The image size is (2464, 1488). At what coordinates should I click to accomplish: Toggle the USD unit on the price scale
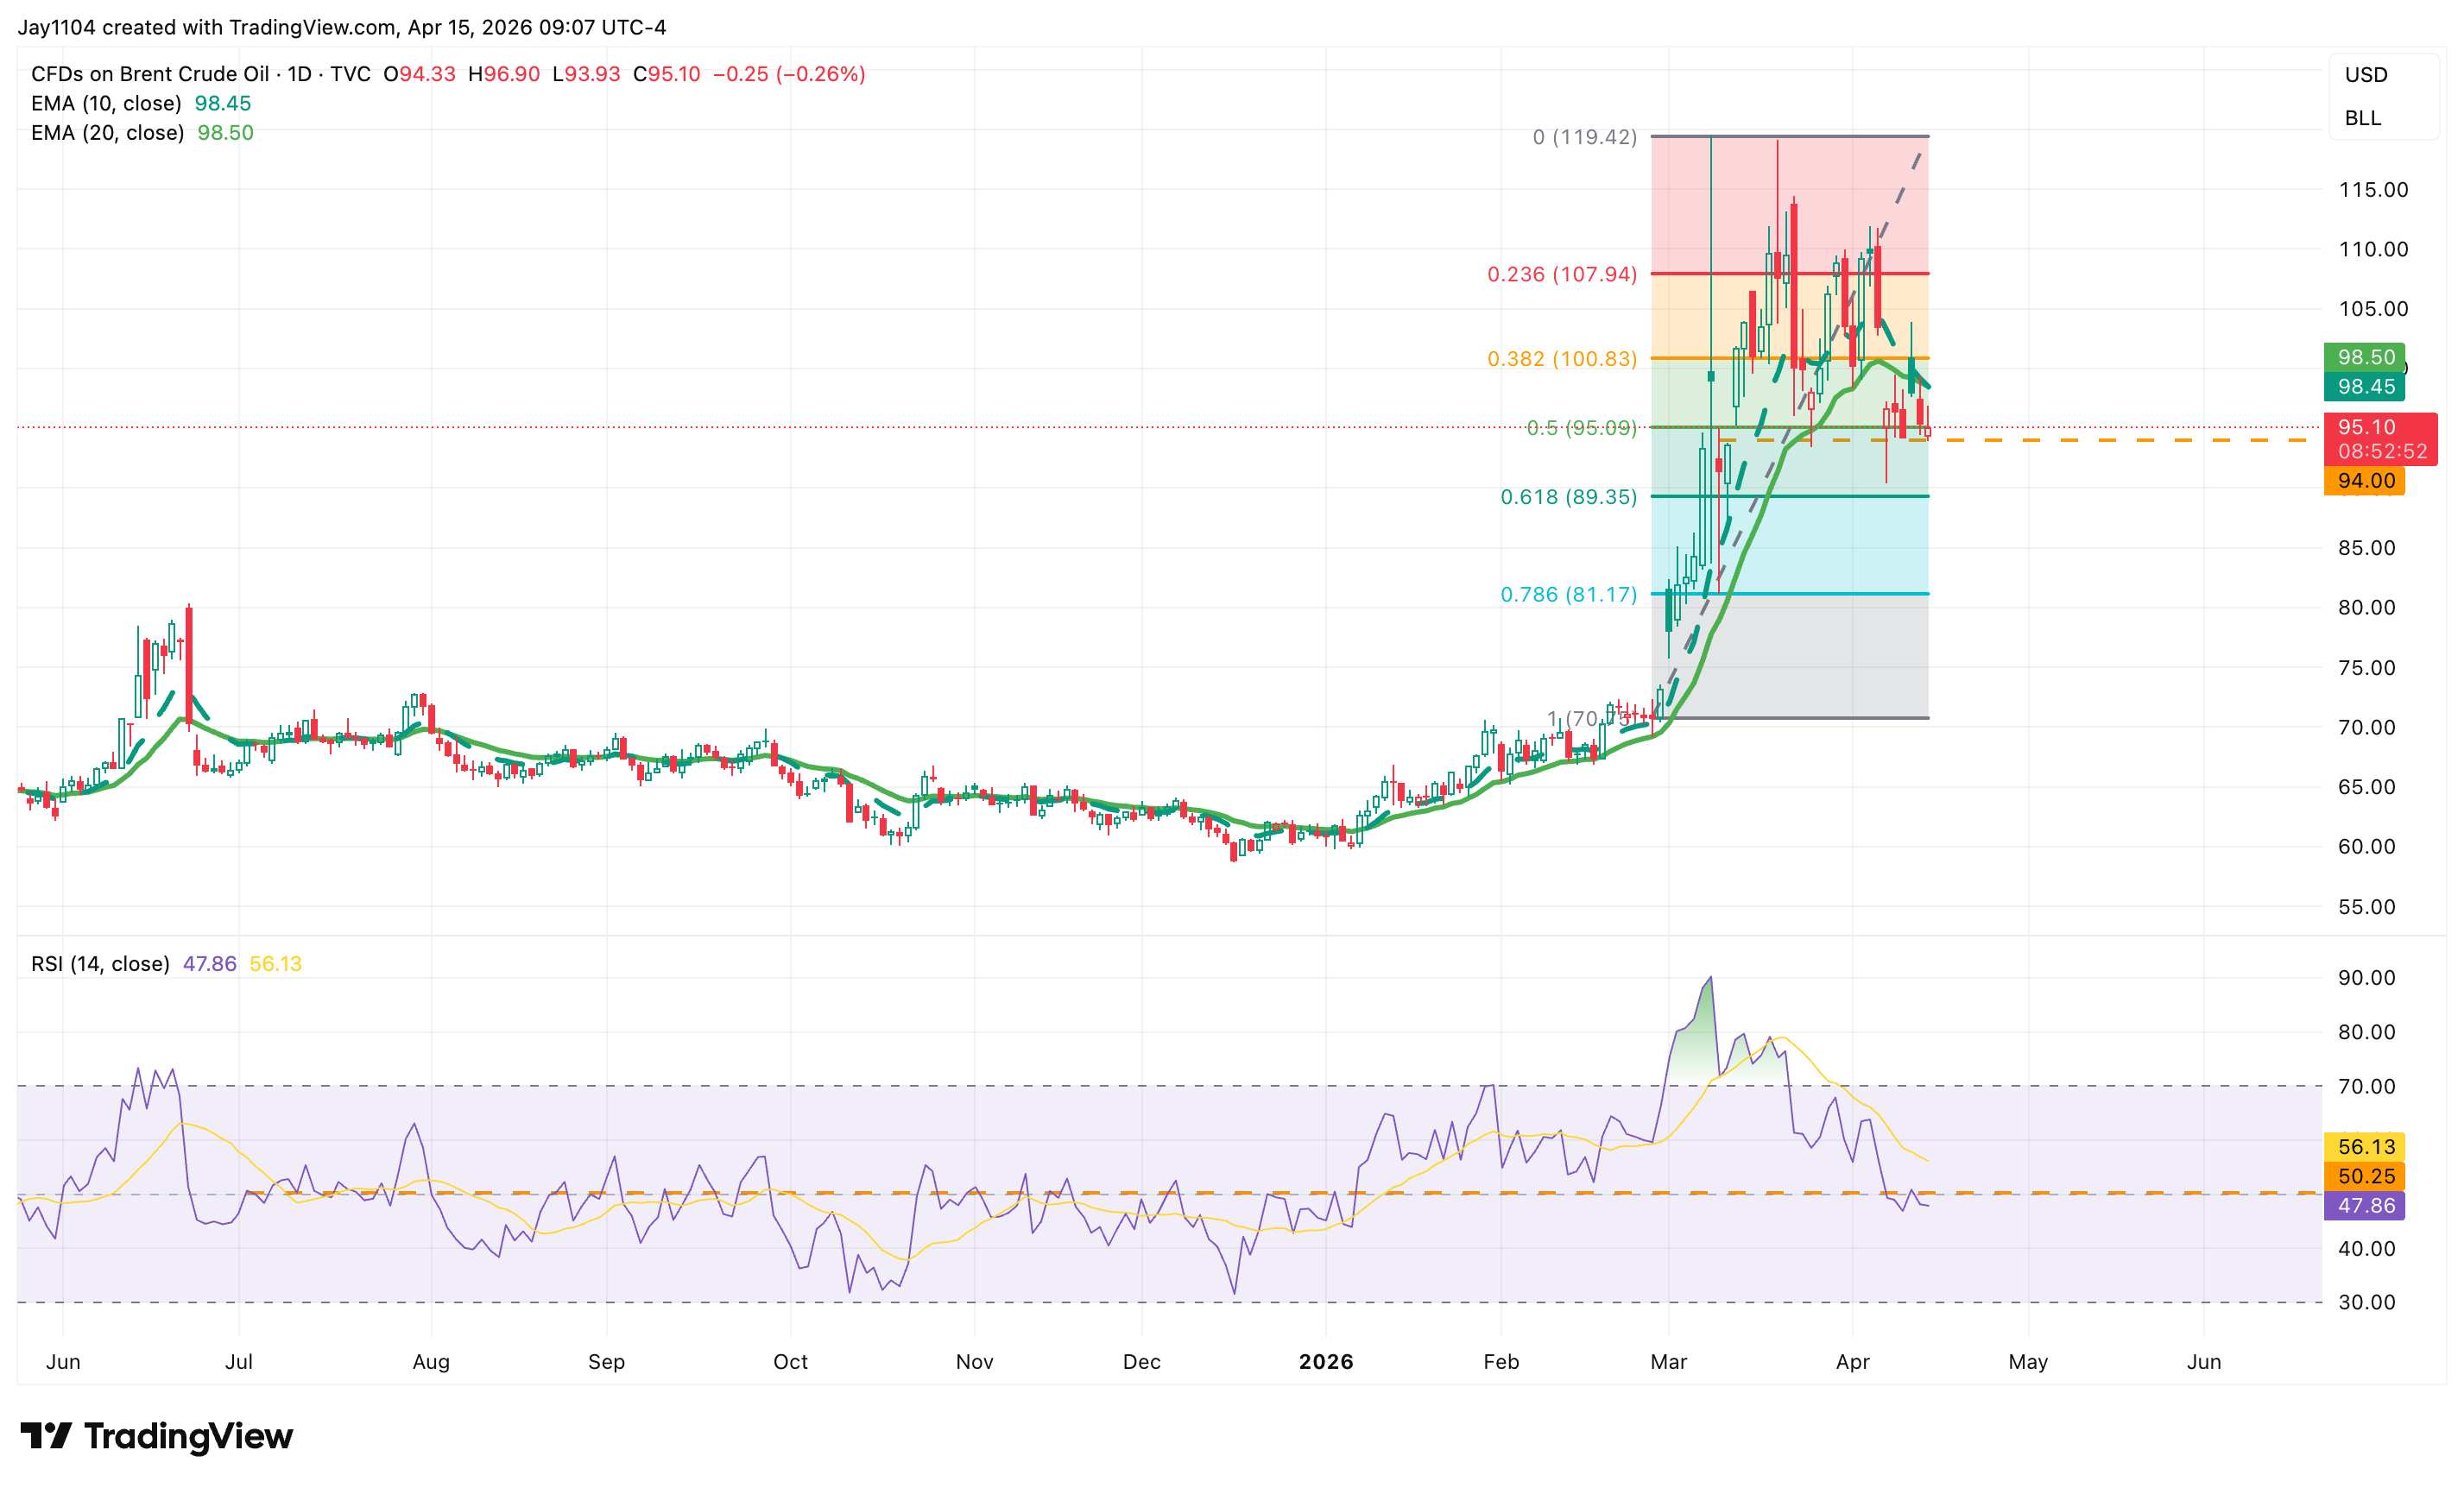pyautogui.click(x=2366, y=74)
